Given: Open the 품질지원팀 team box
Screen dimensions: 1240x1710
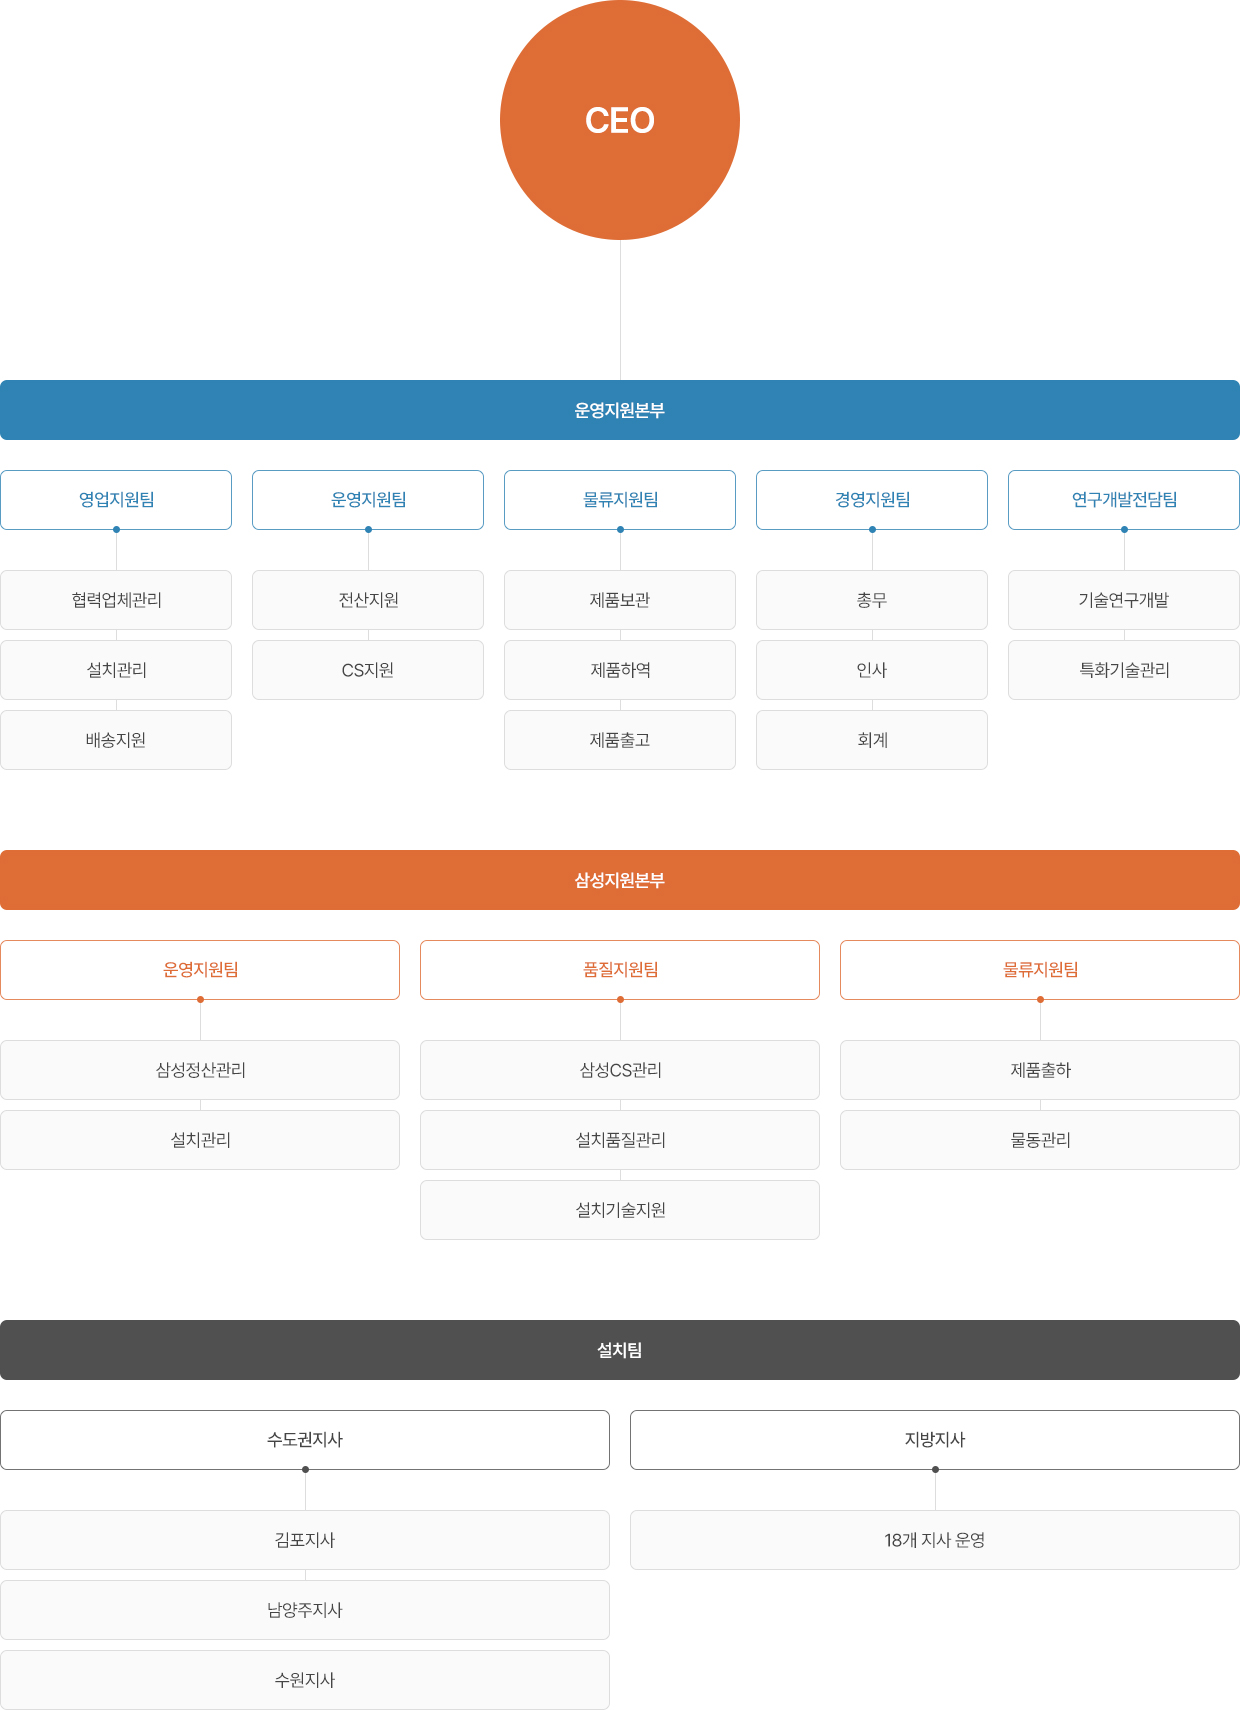Looking at the screenshot, I should click(620, 970).
